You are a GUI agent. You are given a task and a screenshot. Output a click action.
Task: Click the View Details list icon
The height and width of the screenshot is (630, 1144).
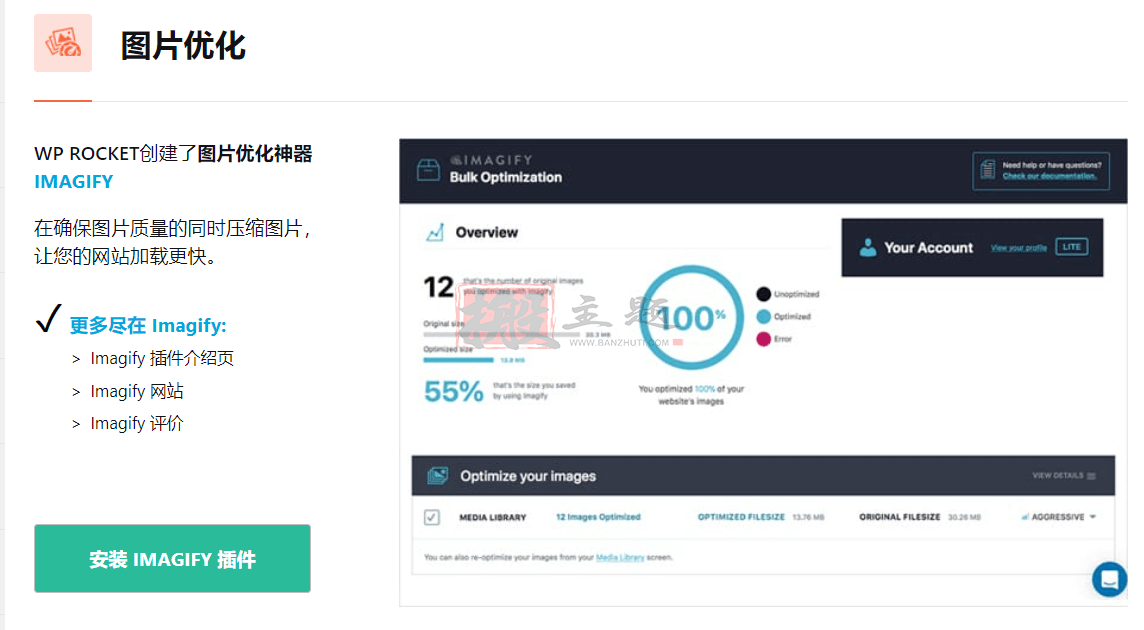pyautogui.click(x=1091, y=476)
